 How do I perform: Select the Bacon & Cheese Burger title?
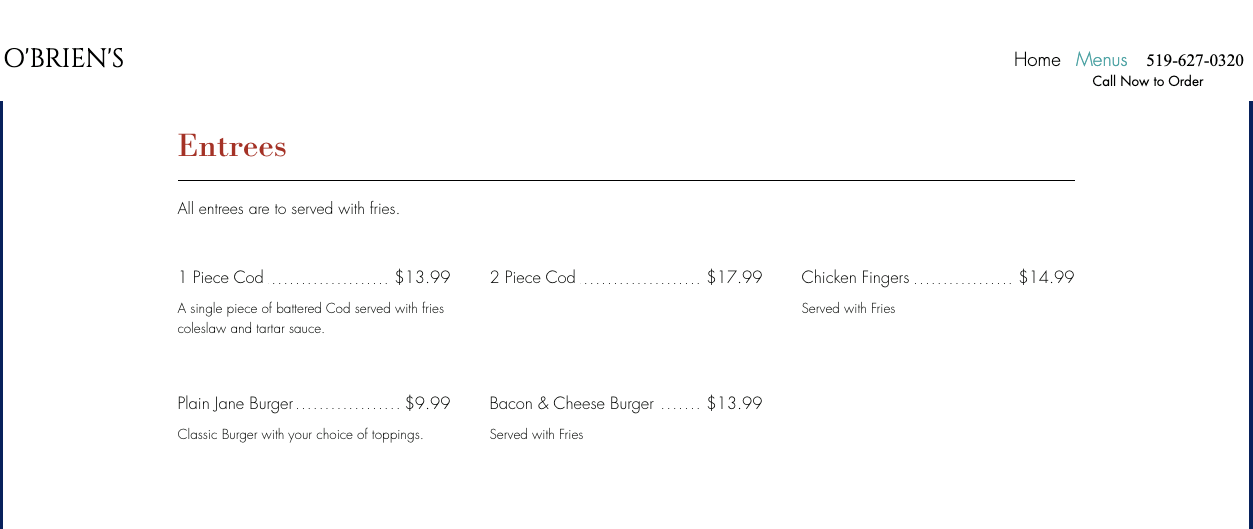571,404
